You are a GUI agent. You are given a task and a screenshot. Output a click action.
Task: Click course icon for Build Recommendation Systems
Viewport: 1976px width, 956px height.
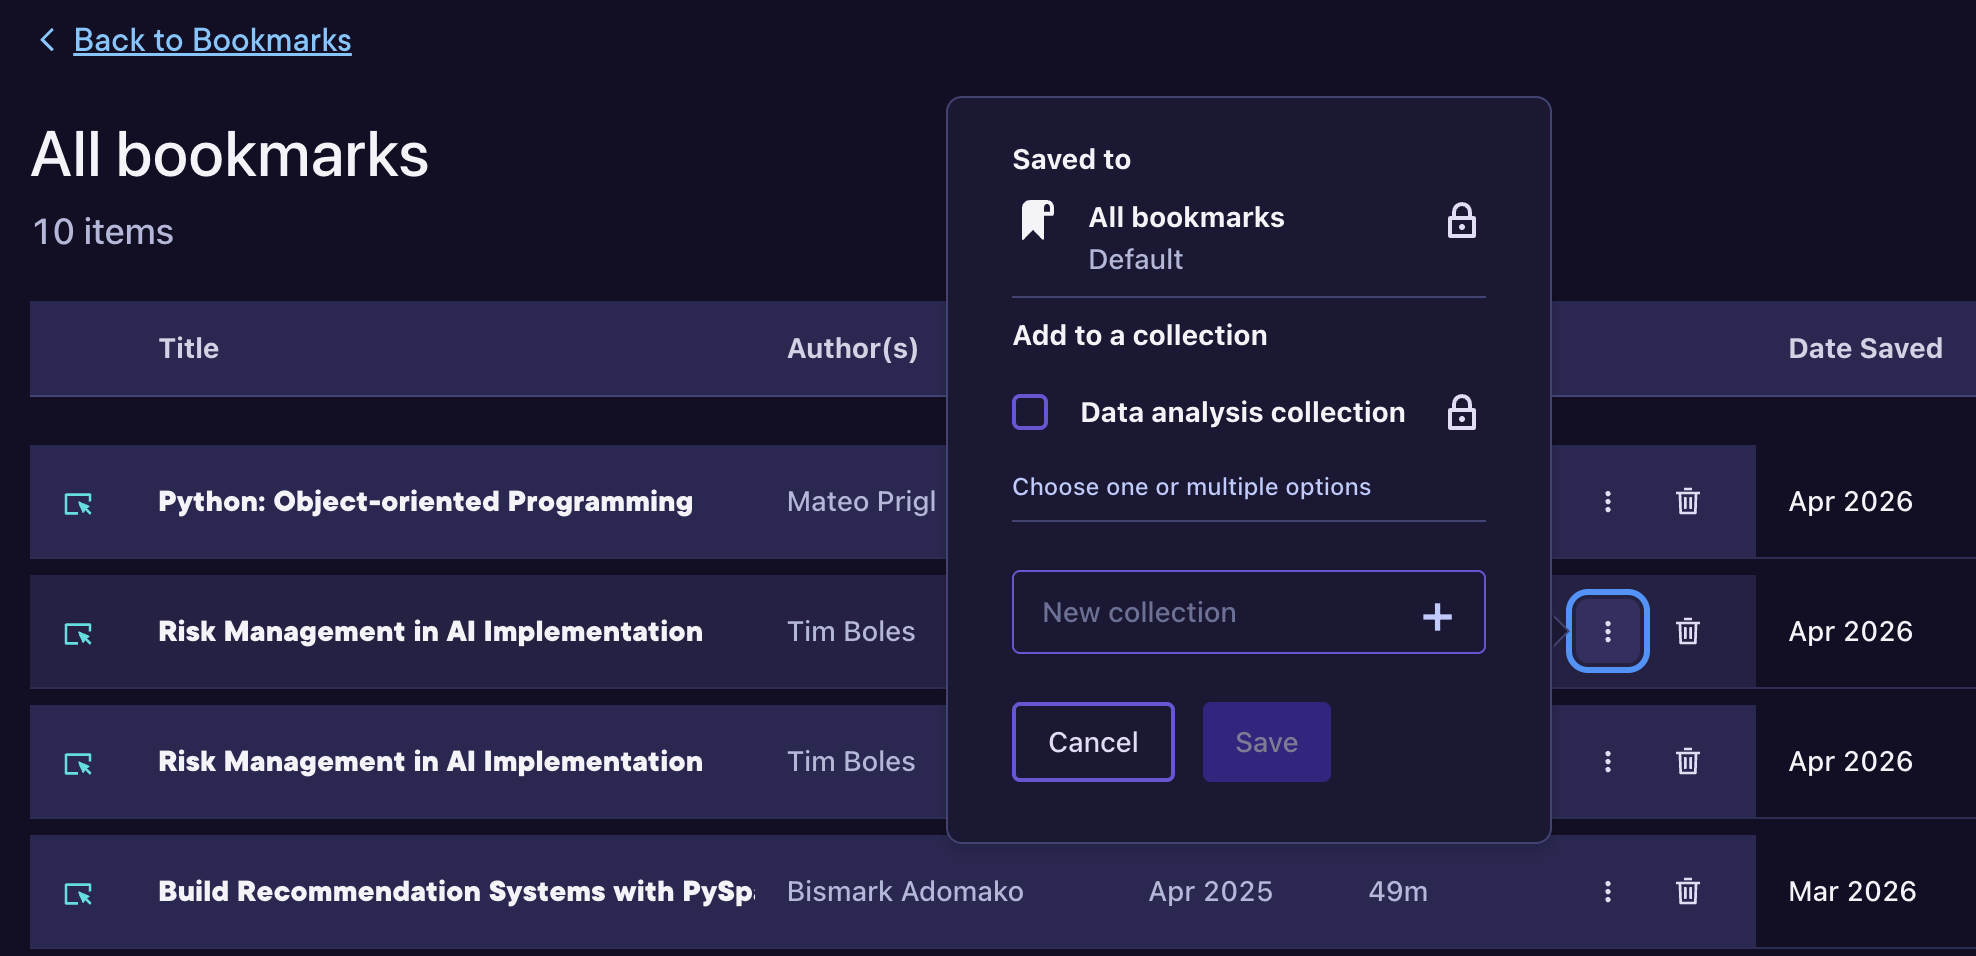pos(78,893)
